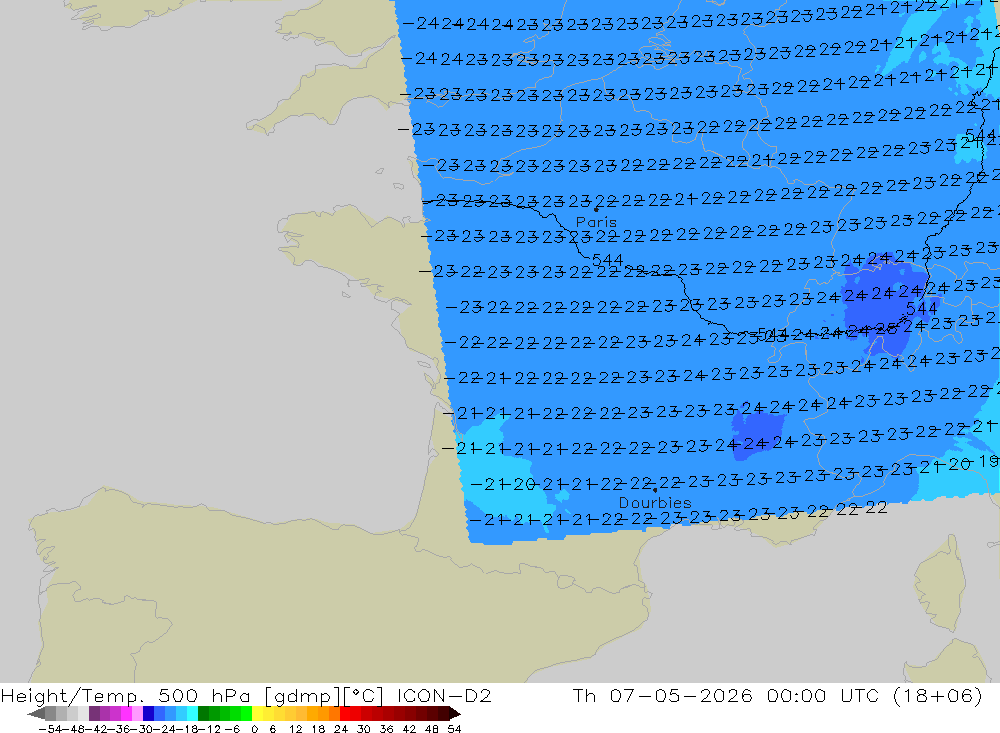Click the 00:00 UTC (18+06) forecast time

click(874, 695)
